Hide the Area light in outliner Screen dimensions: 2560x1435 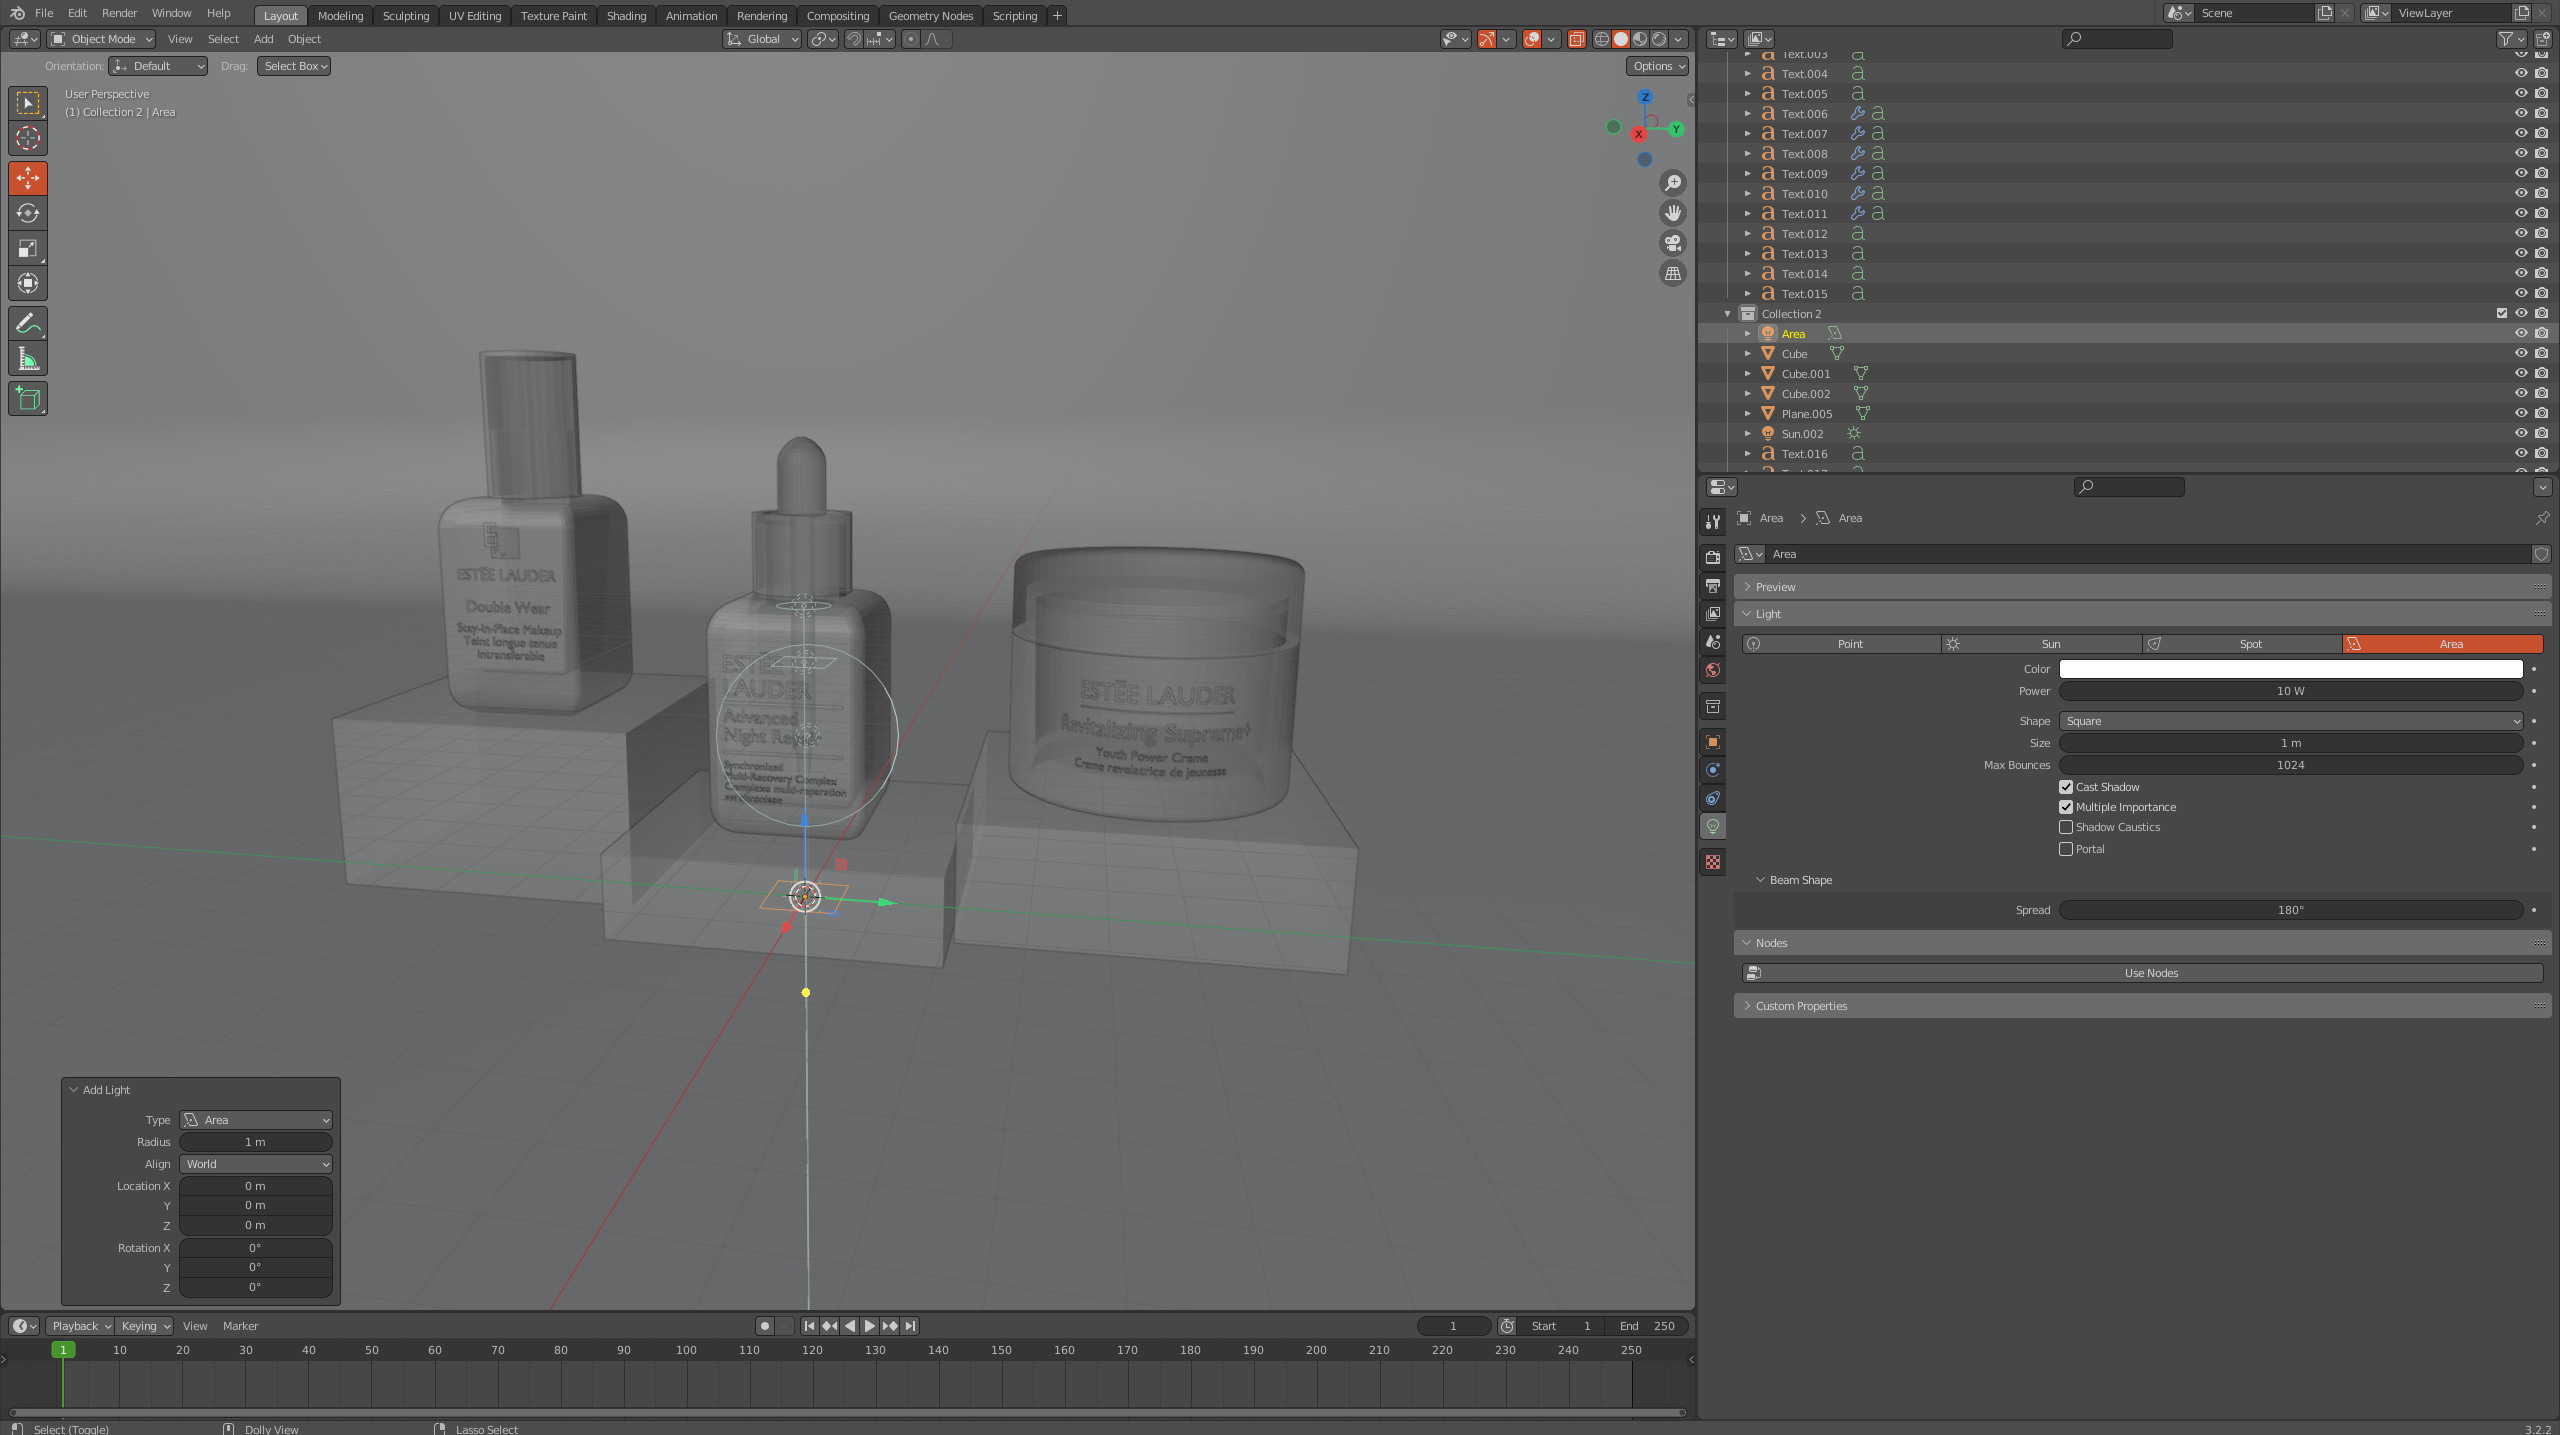[2521, 333]
